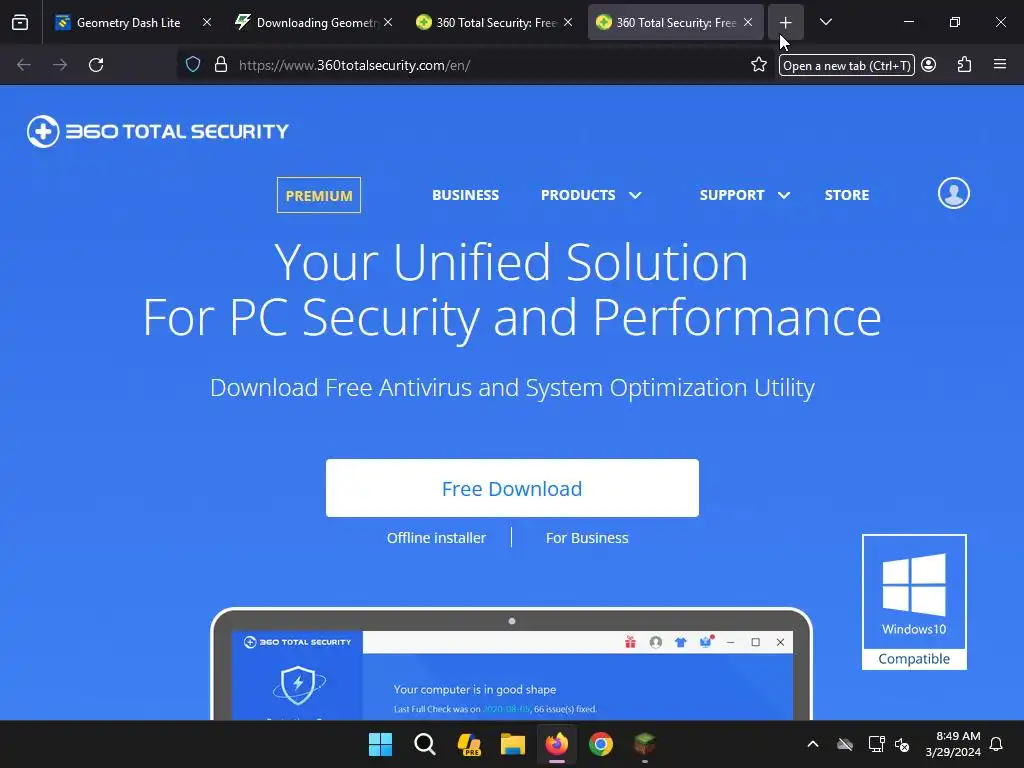Close the first 360 Total Security tab

568,22
